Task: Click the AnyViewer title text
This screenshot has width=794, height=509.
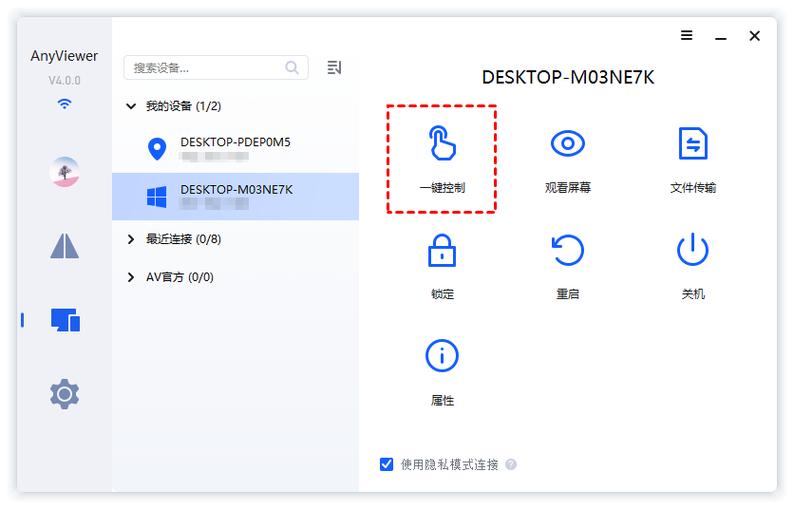Action: coord(64,56)
